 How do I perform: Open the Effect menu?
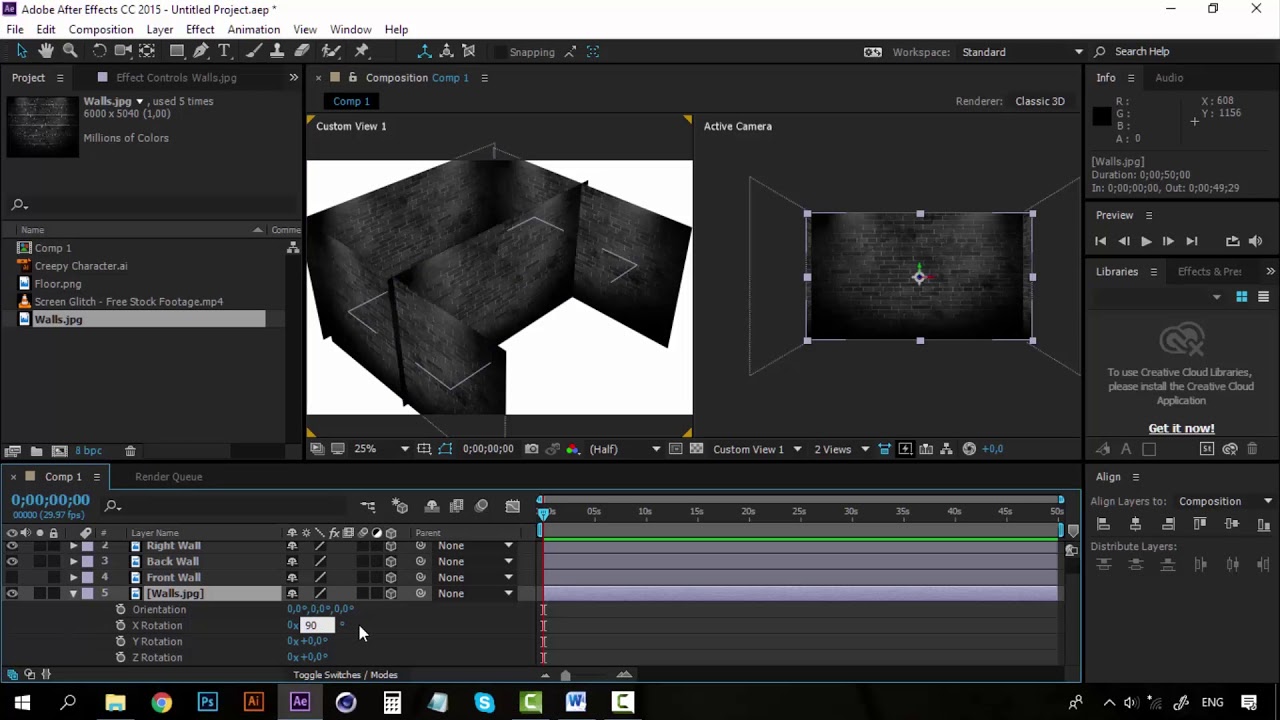[200, 29]
